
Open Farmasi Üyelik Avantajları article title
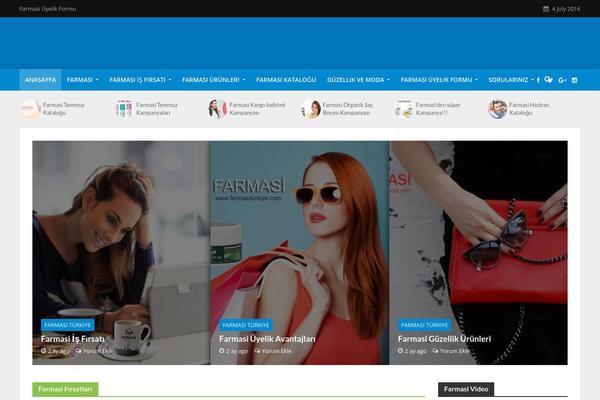(x=267, y=339)
